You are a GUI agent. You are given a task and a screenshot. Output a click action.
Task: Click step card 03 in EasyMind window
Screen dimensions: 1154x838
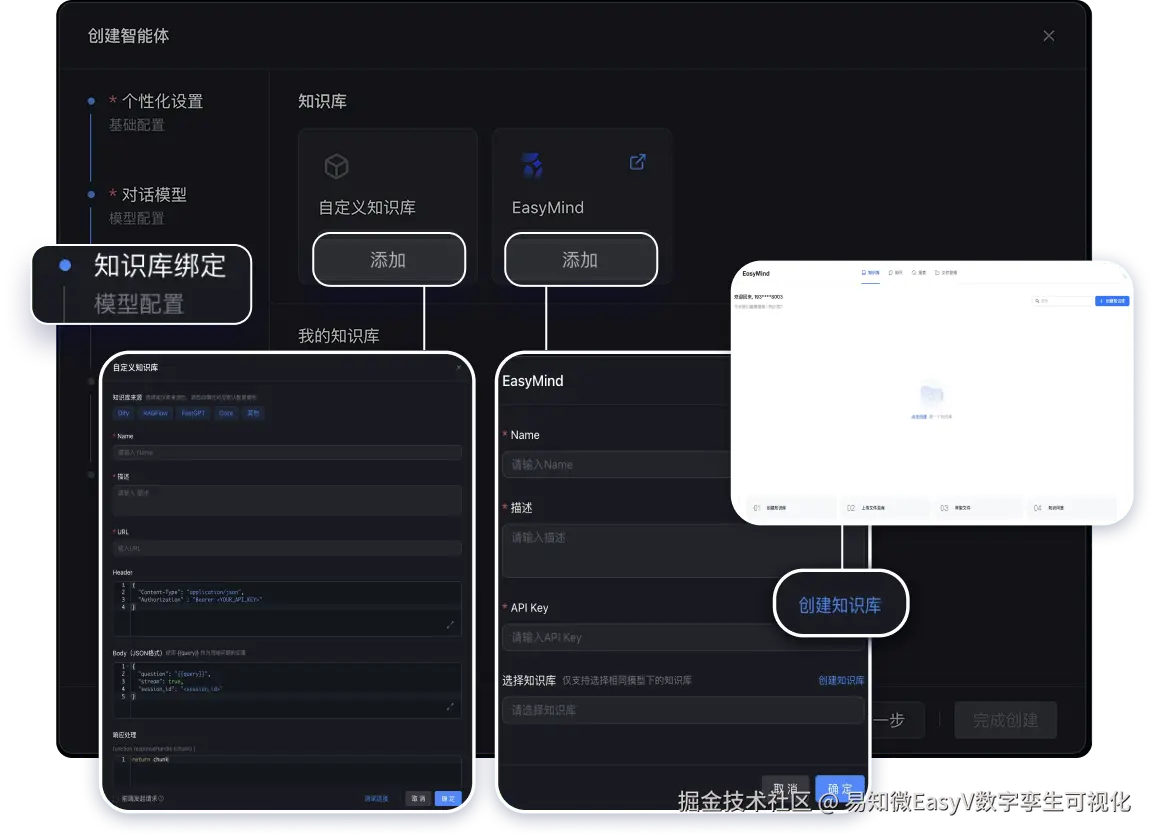tap(979, 508)
